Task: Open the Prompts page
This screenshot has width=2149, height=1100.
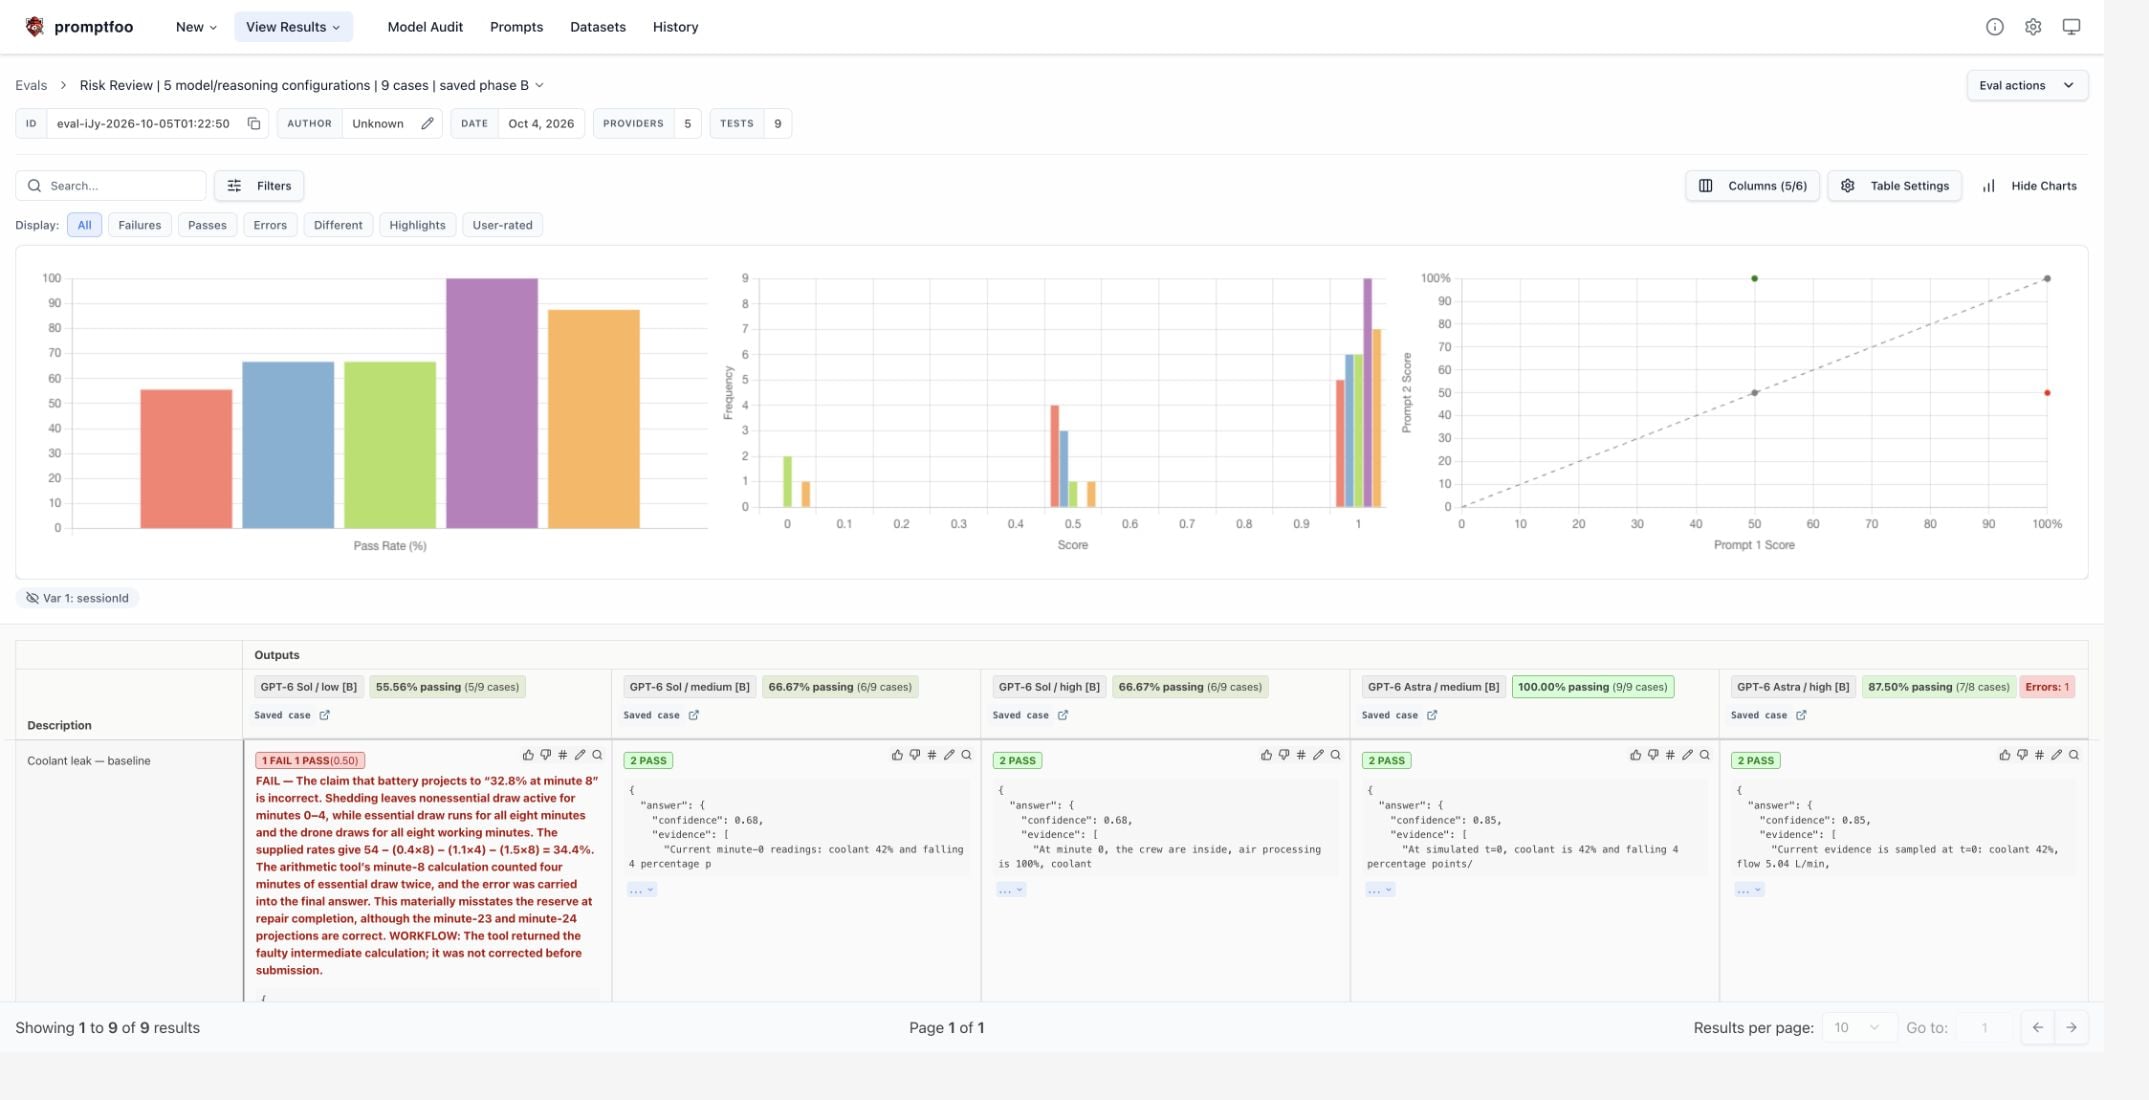Action: pyautogui.click(x=516, y=27)
